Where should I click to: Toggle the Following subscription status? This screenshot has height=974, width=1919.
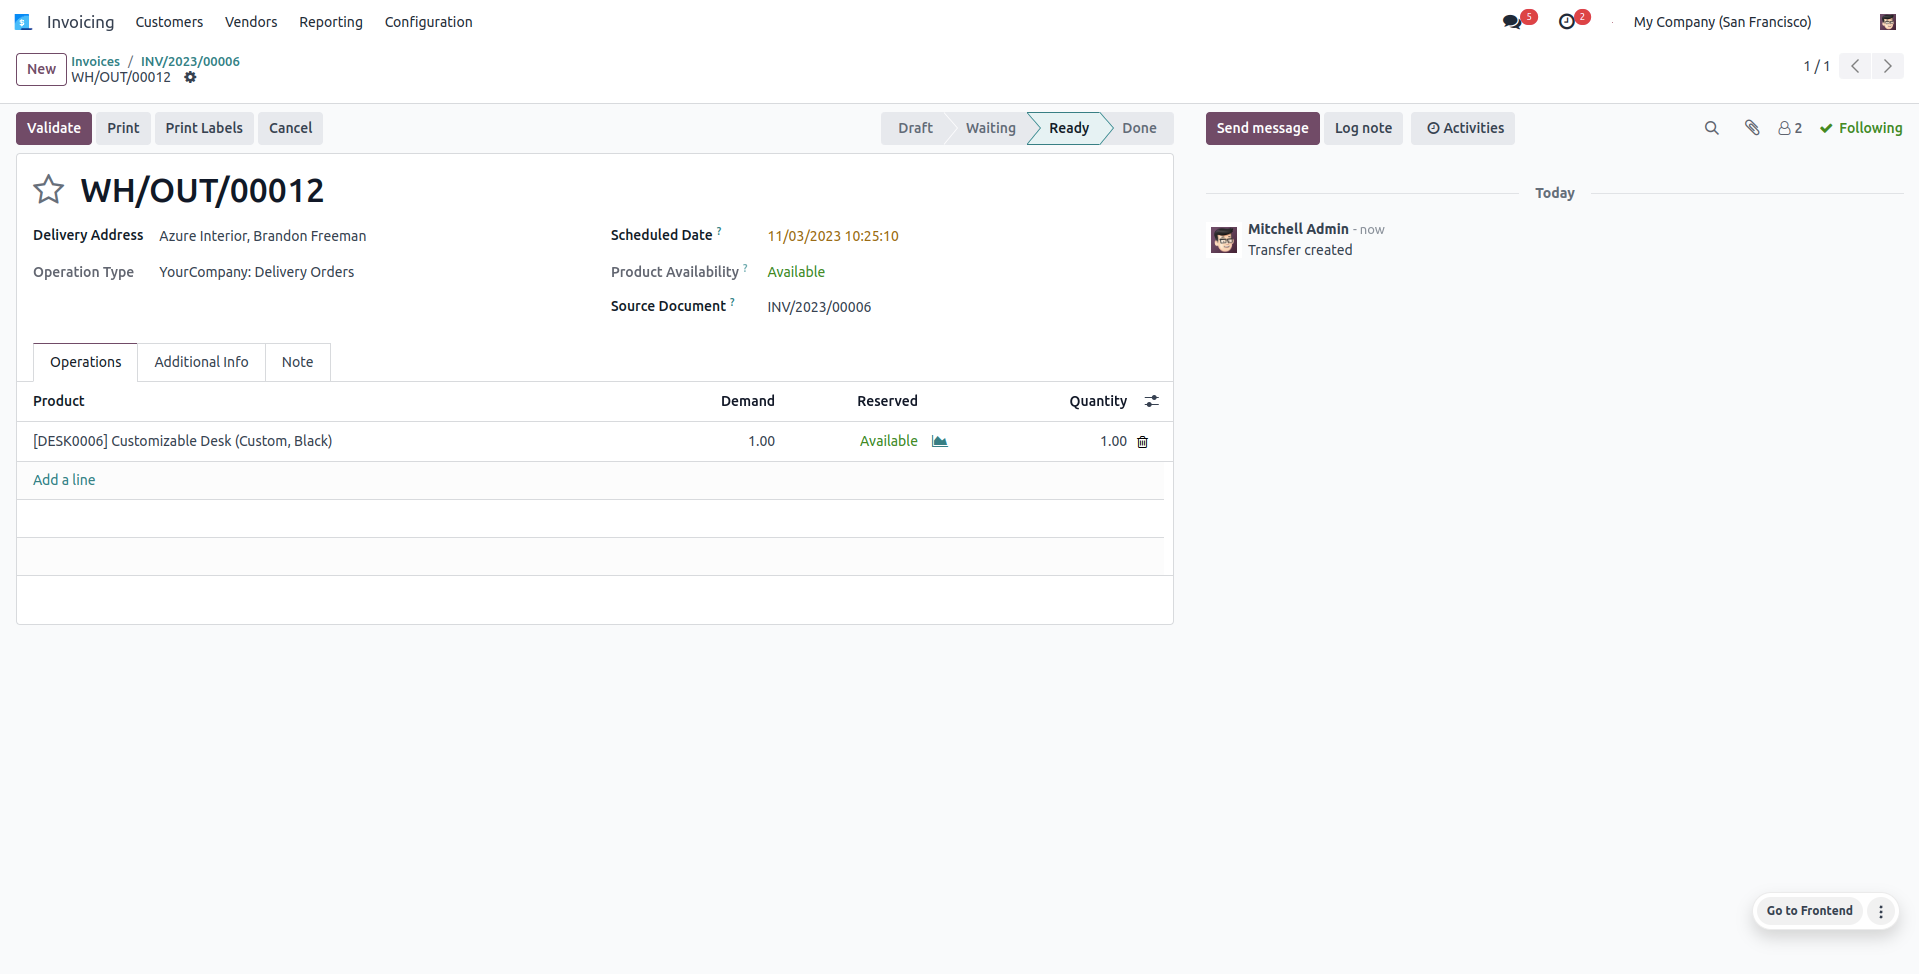(x=1861, y=128)
